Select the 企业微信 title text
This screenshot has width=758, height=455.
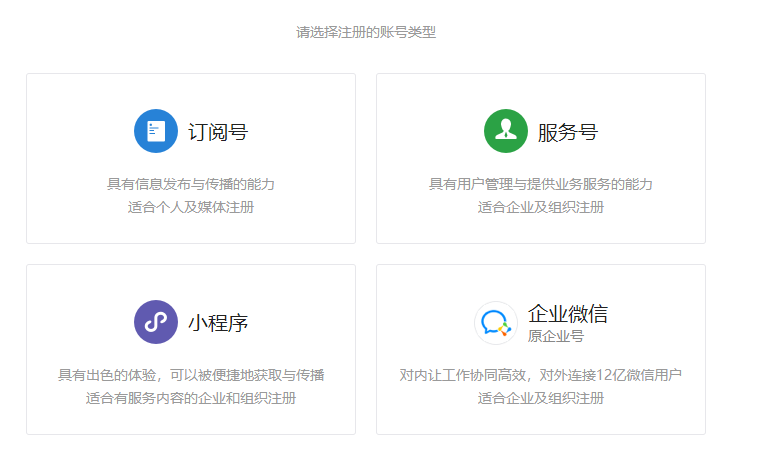tap(568, 314)
